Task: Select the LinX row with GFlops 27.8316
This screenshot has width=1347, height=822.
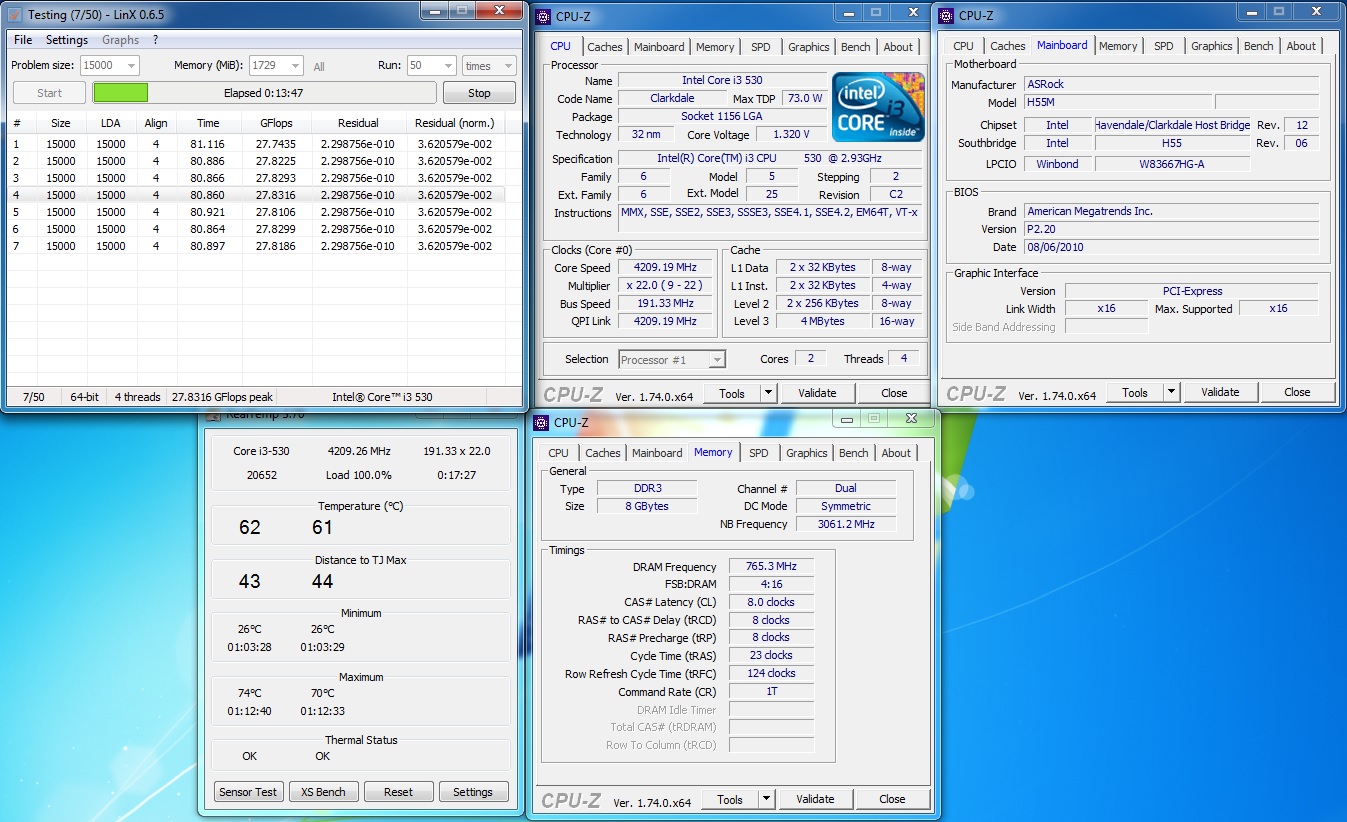Action: click(x=256, y=195)
